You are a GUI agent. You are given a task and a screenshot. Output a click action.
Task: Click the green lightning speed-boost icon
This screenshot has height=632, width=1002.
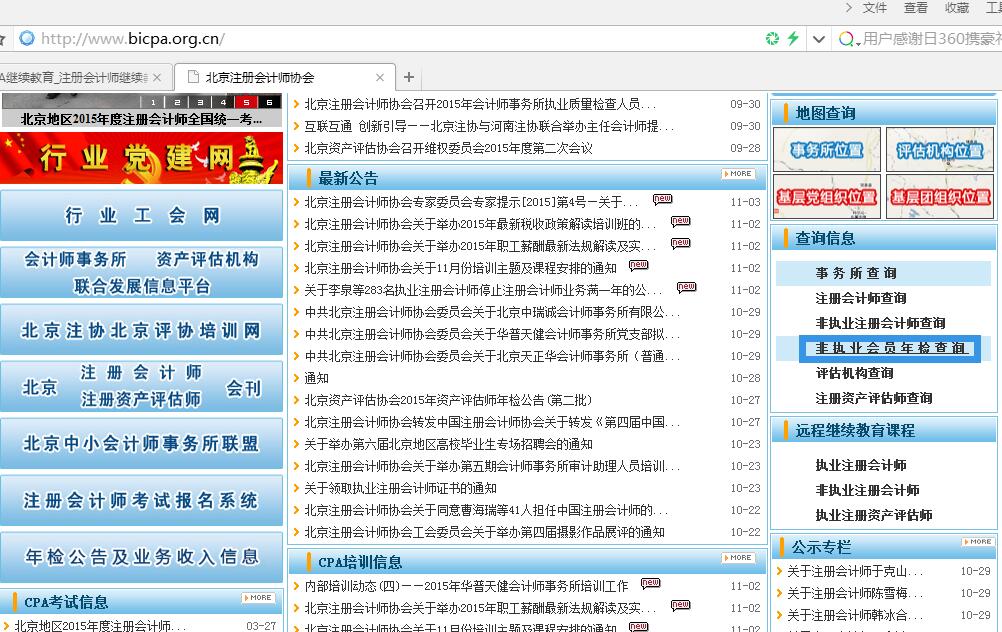coord(792,38)
